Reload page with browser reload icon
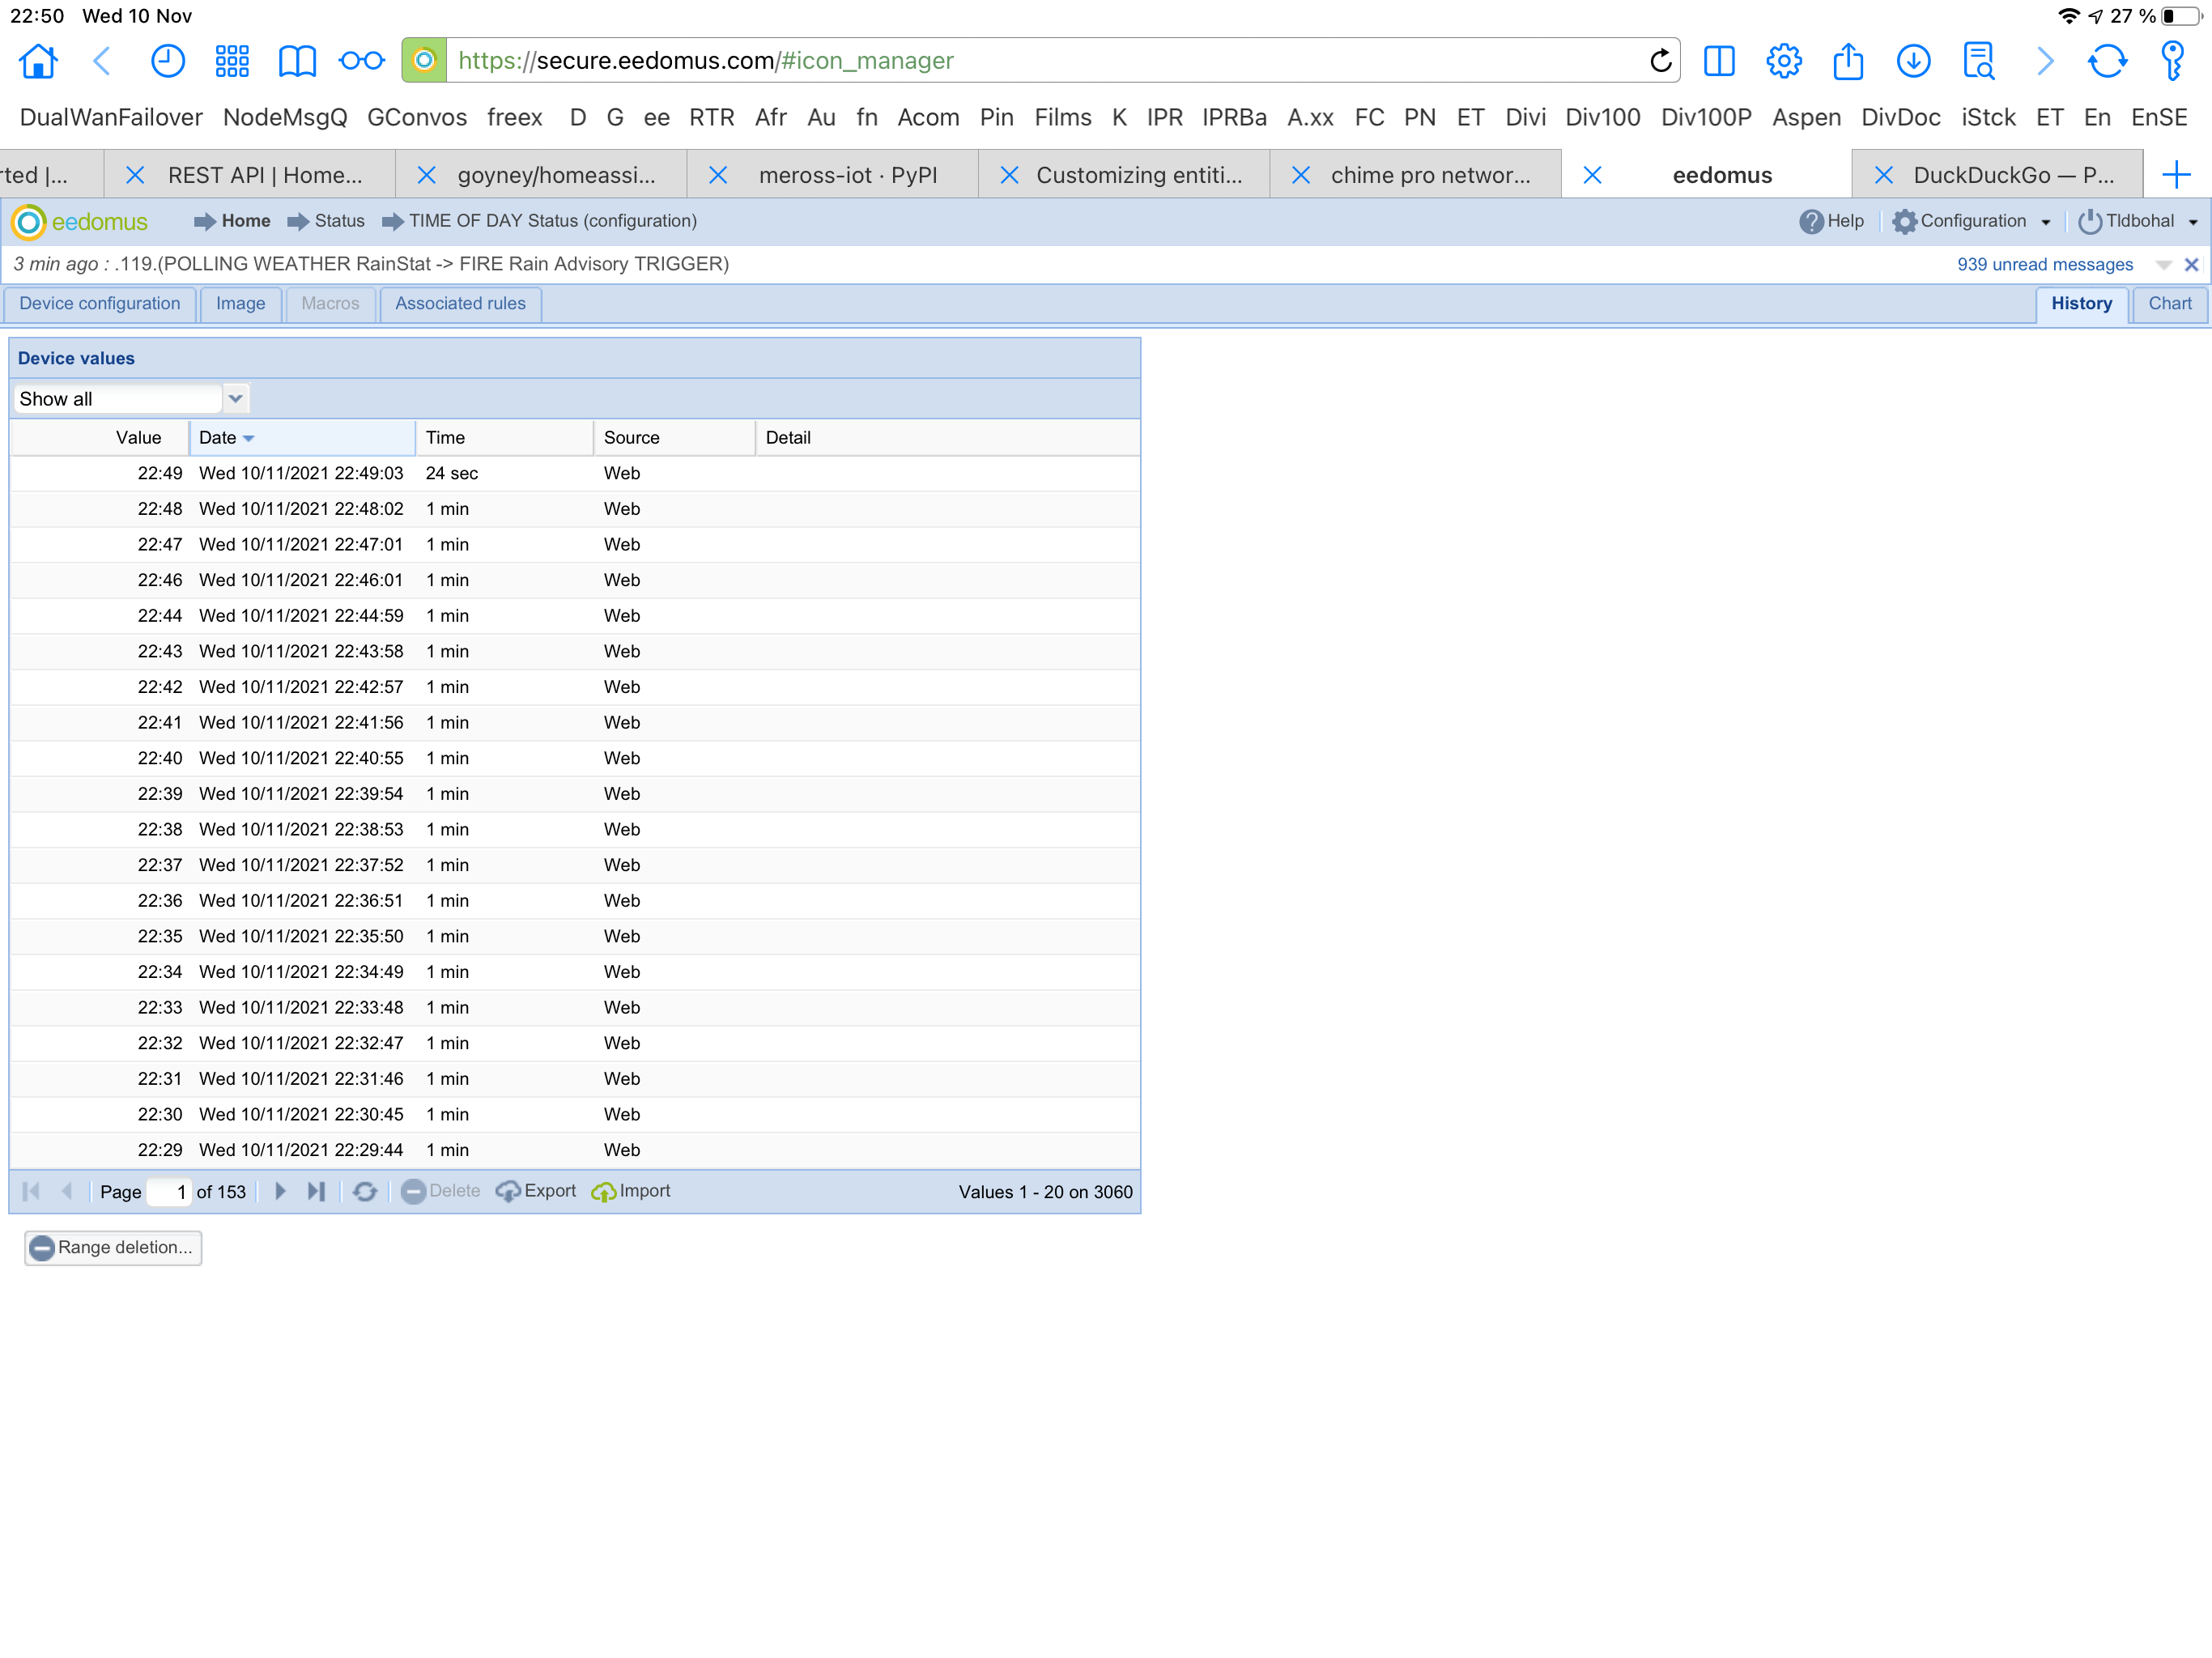This screenshot has height=1658, width=2212. [1660, 61]
